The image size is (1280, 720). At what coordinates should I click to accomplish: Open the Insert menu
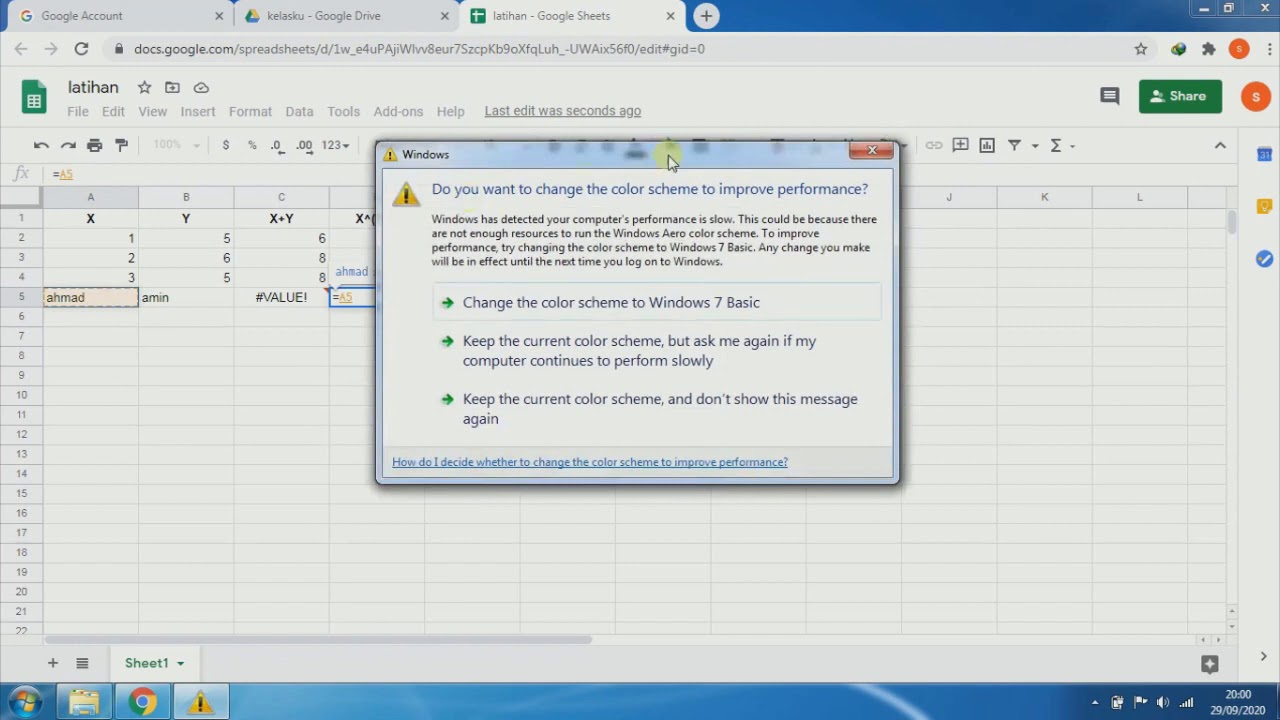tap(198, 111)
